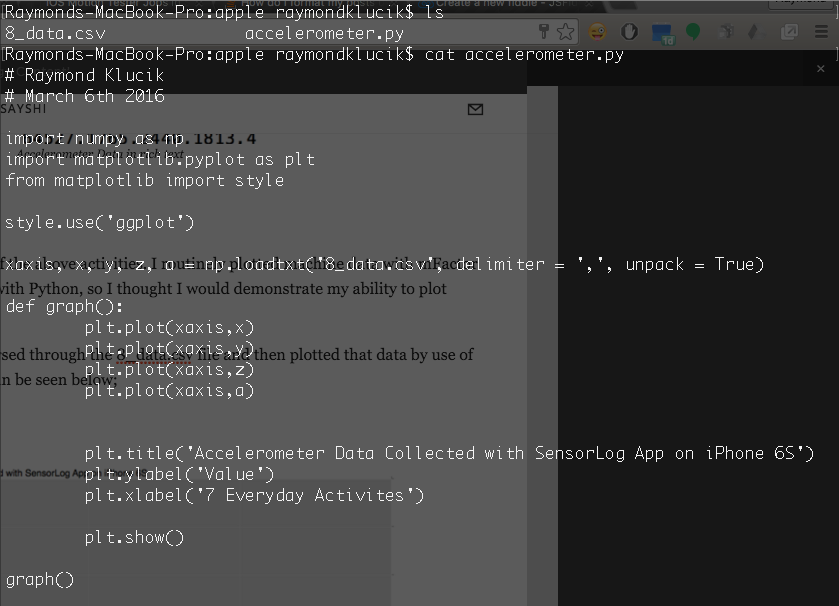Close the dark overlay panel with the X

820,68
